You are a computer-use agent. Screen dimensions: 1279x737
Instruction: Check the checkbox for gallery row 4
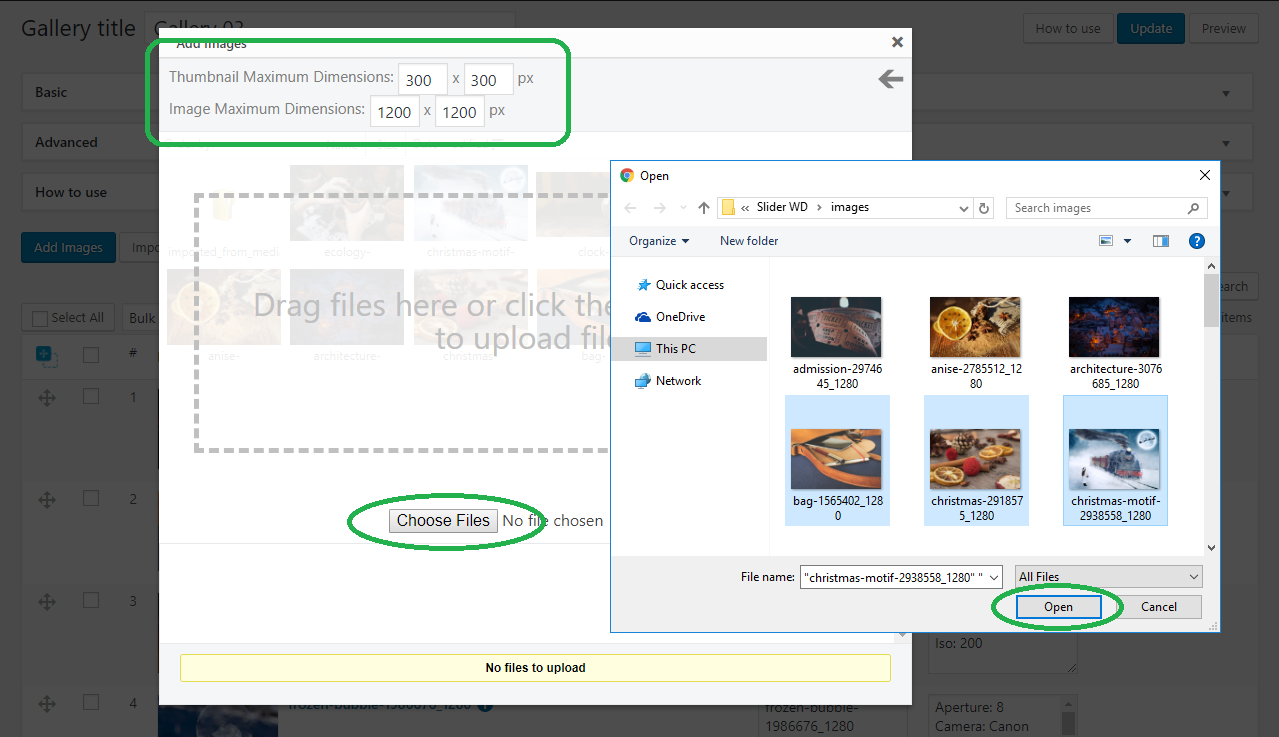coord(91,702)
